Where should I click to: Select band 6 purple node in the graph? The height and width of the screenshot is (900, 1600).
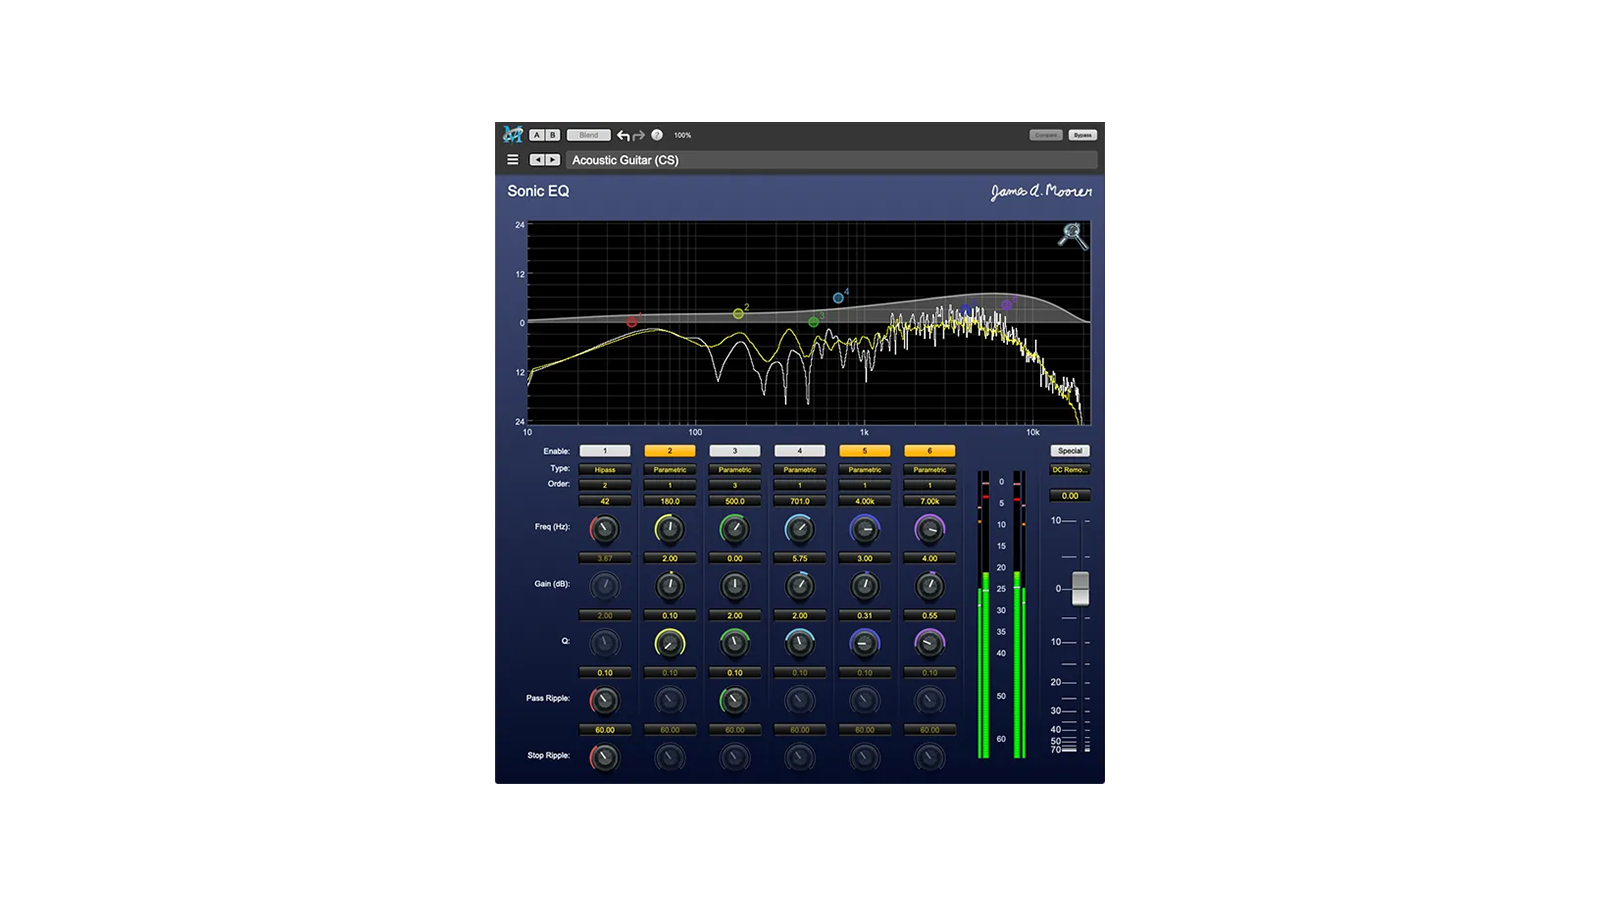click(1006, 305)
